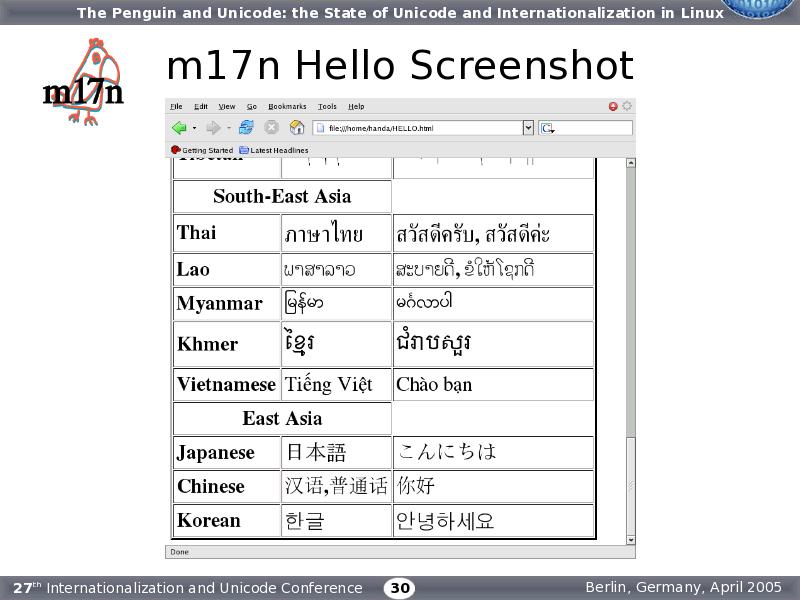Click the m17n chicken logo
800x600 pixels.
tap(86, 84)
